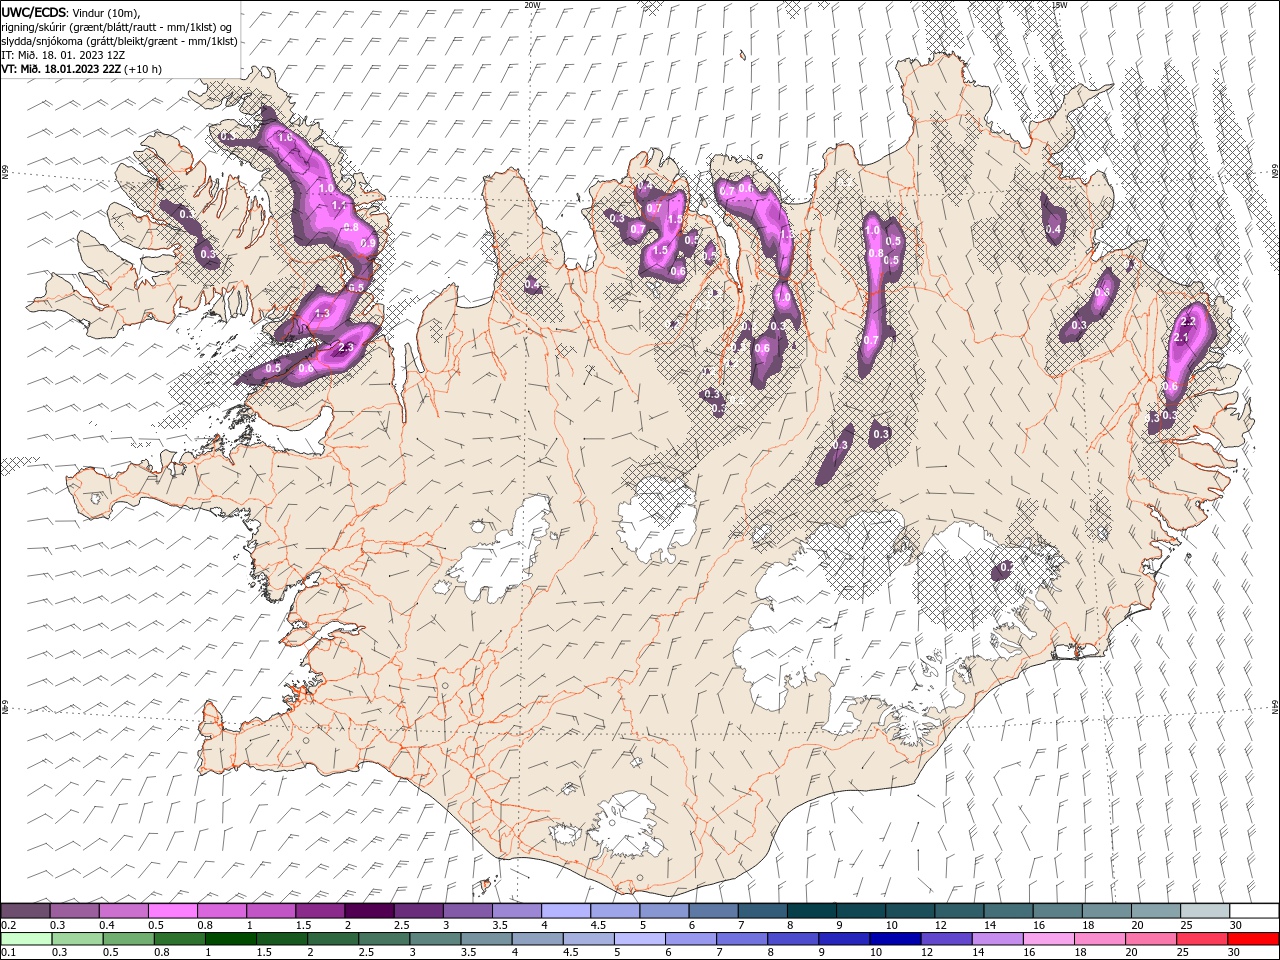Pick the upper legend swatch between 0.5 and 0.8
1280x960 pixels.
[x=173, y=911]
